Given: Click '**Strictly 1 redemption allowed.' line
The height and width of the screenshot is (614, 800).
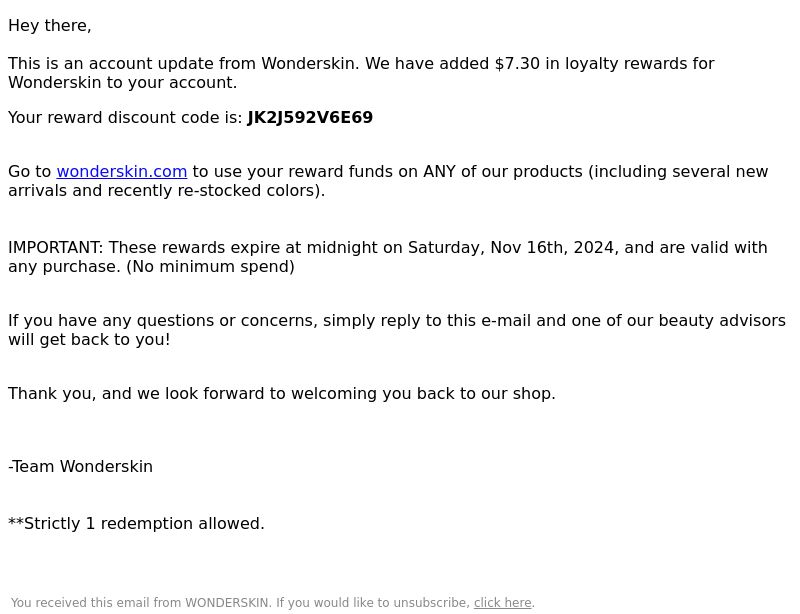Looking at the screenshot, I should pyautogui.click(x=136, y=524).
